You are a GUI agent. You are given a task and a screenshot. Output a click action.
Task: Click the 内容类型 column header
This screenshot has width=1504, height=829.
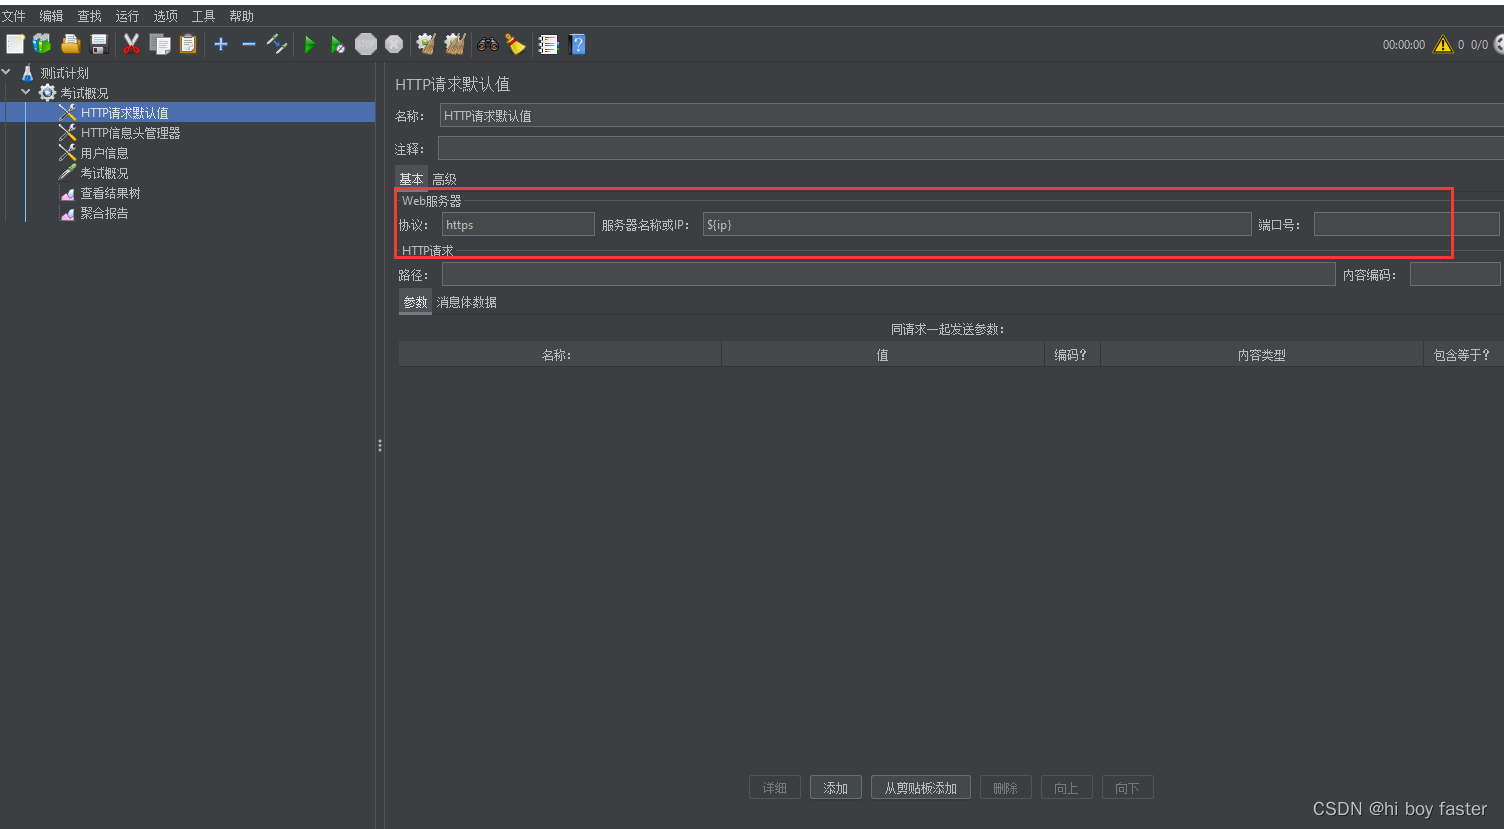(1261, 354)
